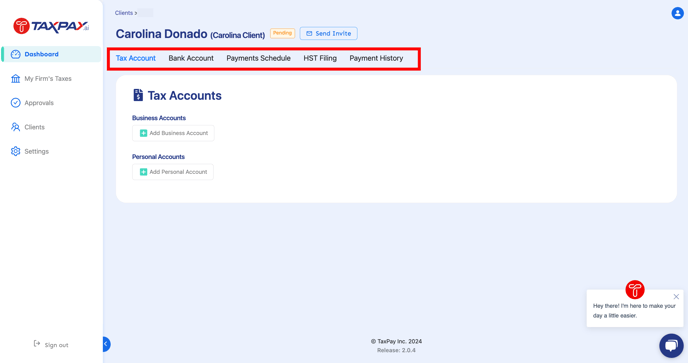Open the chat widget bubble

click(x=671, y=345)
